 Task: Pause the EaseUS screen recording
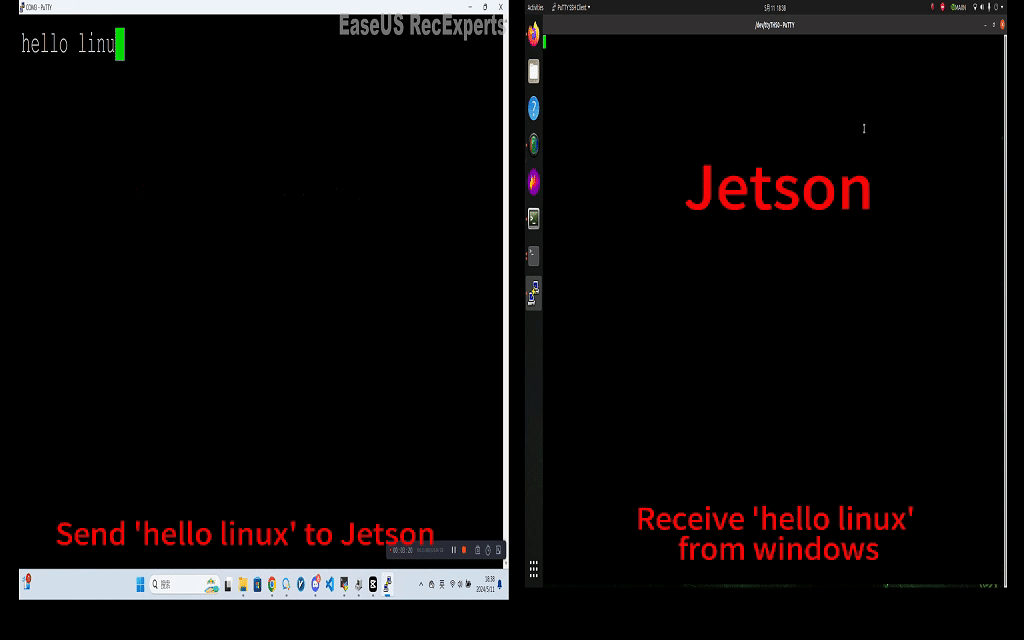(x=453, y=550)
